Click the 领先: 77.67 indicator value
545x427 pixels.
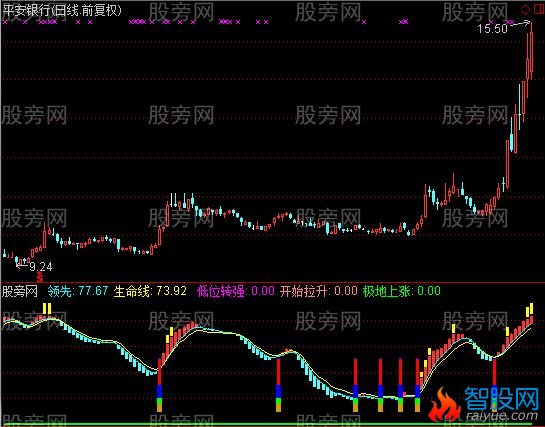78,291
